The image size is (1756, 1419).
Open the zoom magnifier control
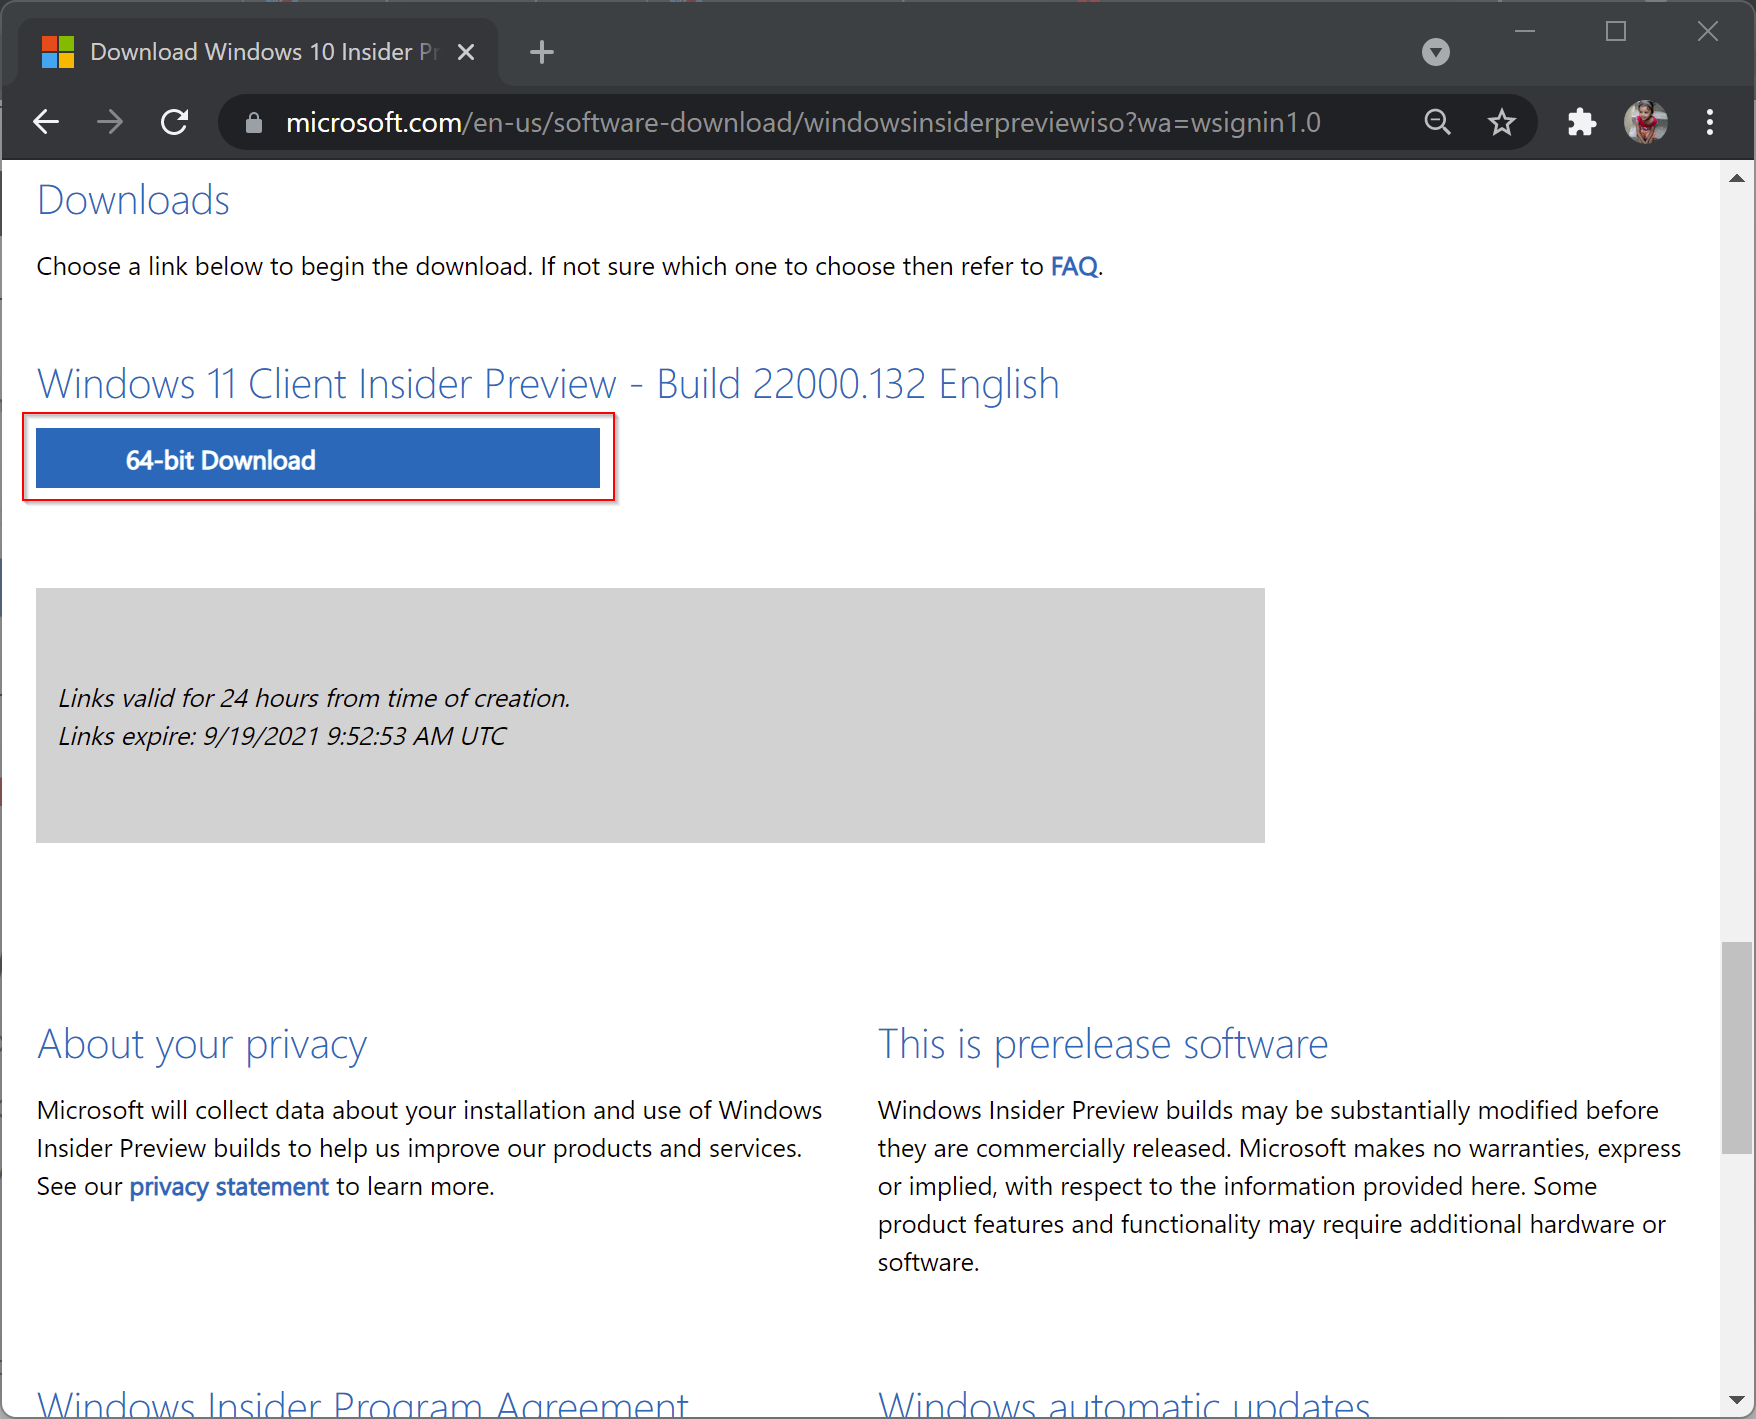coord(1437,122)
